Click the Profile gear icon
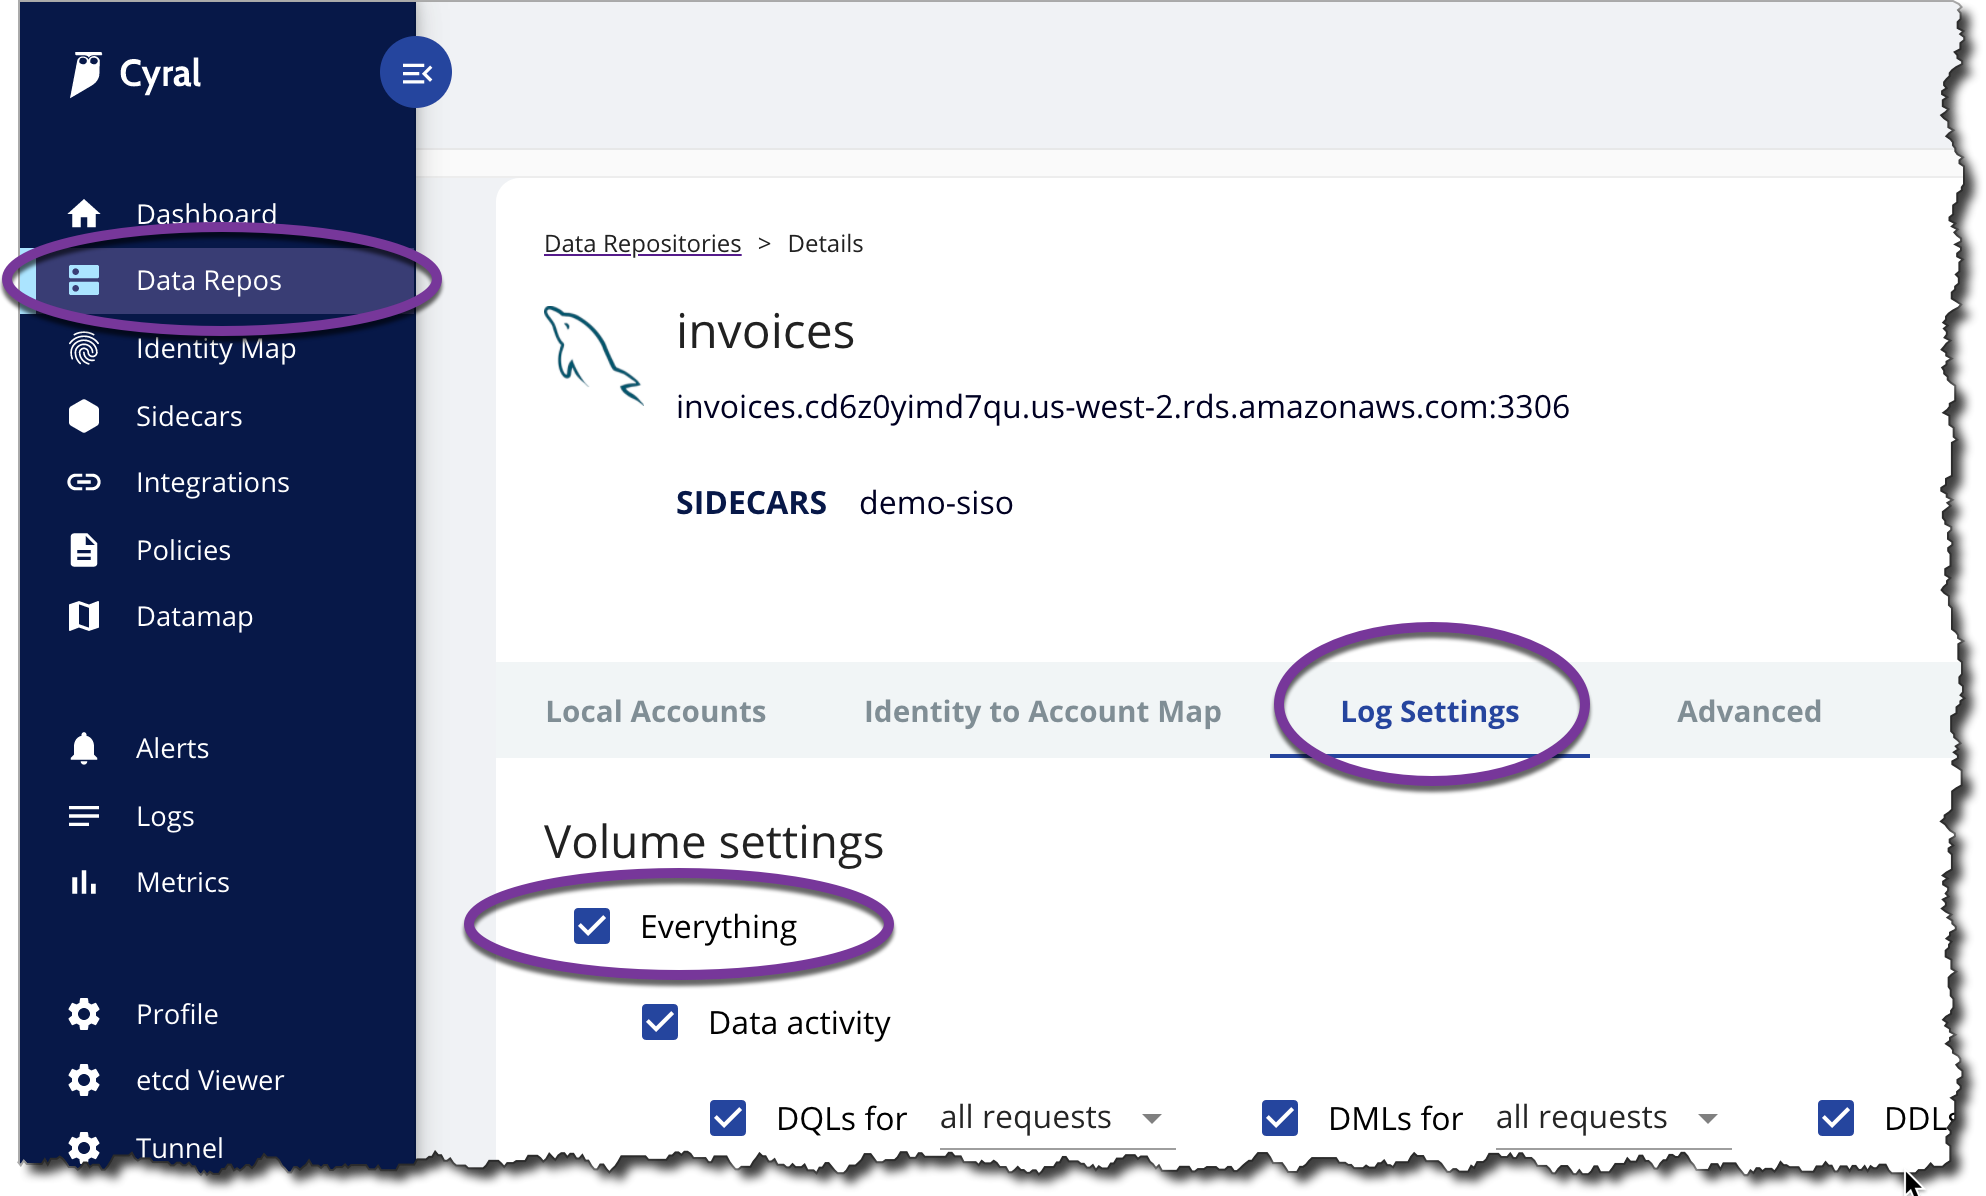The height and width of the screenshot is (1196, 1986). (x=84, y=1014)
